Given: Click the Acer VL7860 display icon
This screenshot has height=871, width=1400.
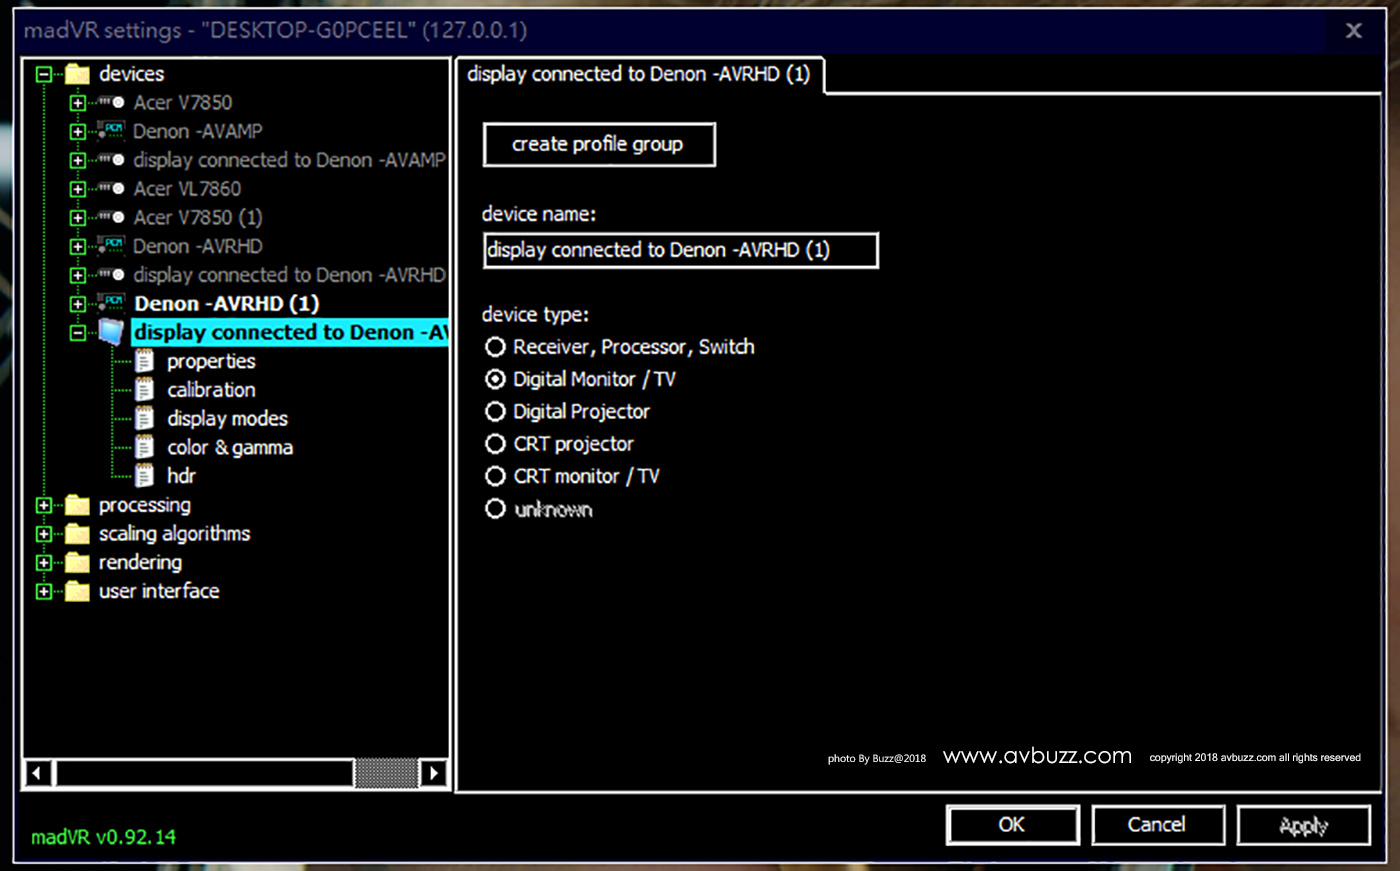Looking at the screenshot, I should coord(111,189).
